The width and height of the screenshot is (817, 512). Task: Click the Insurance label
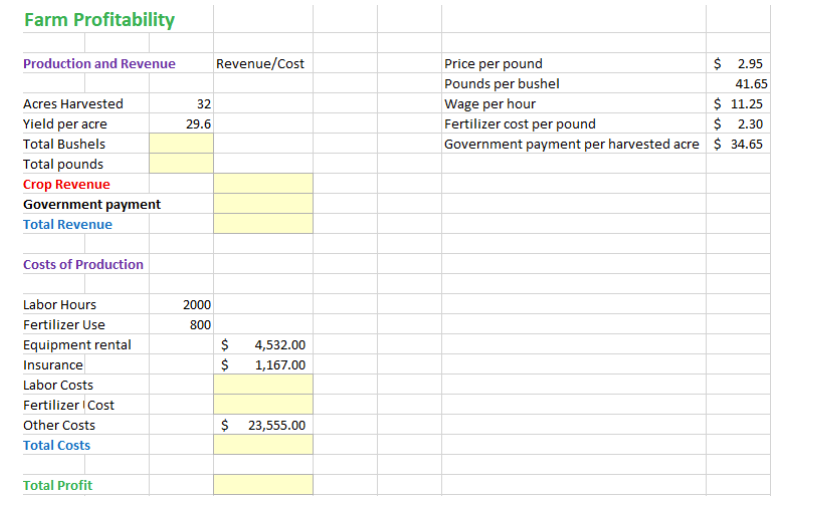[53, 365]
